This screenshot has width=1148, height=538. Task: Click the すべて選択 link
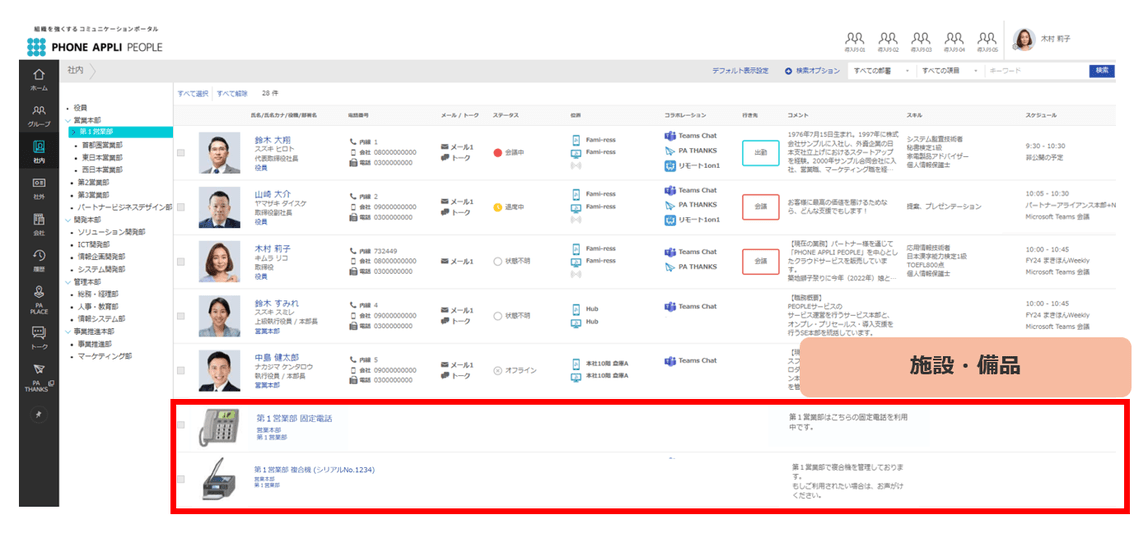(193, 94)
